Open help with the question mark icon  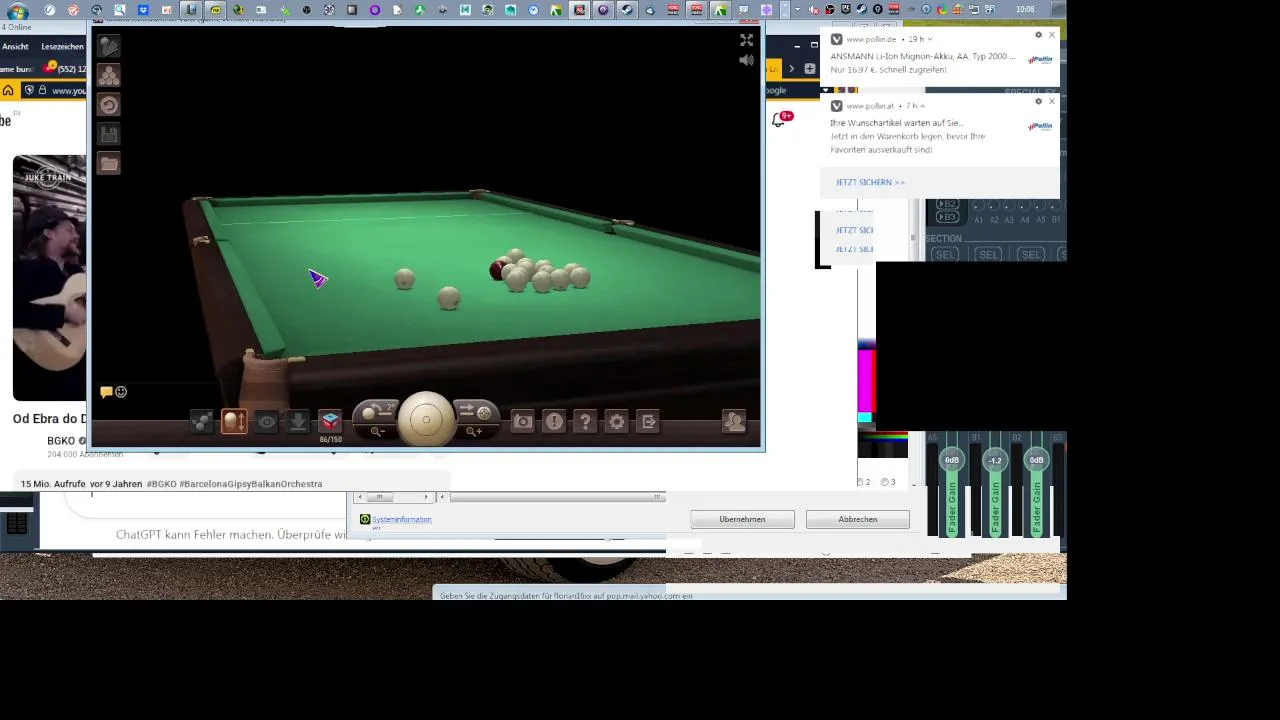586,422
